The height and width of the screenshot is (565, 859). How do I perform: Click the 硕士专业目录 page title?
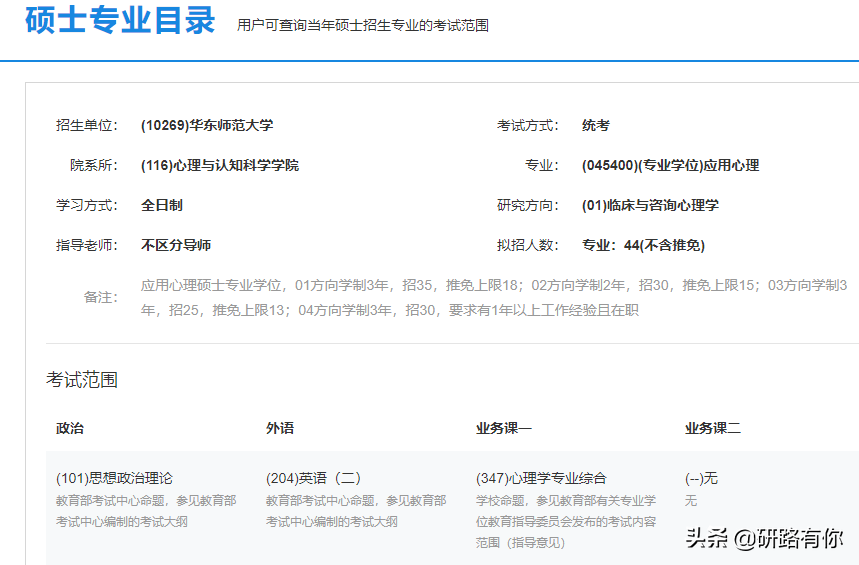click(x=120, y=20)
